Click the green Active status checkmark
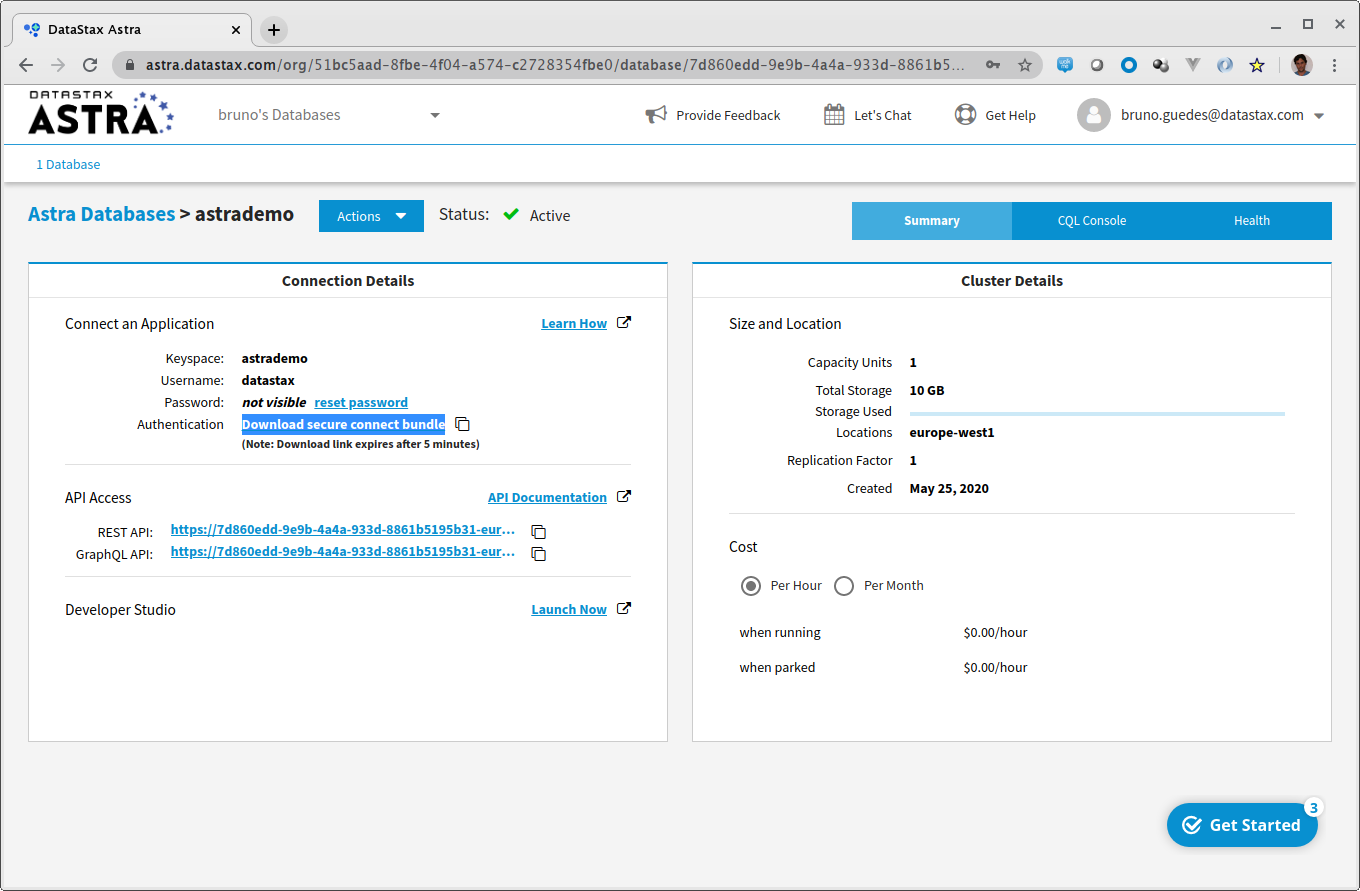This screenshot has width=1360, height=891. (511, 214)
